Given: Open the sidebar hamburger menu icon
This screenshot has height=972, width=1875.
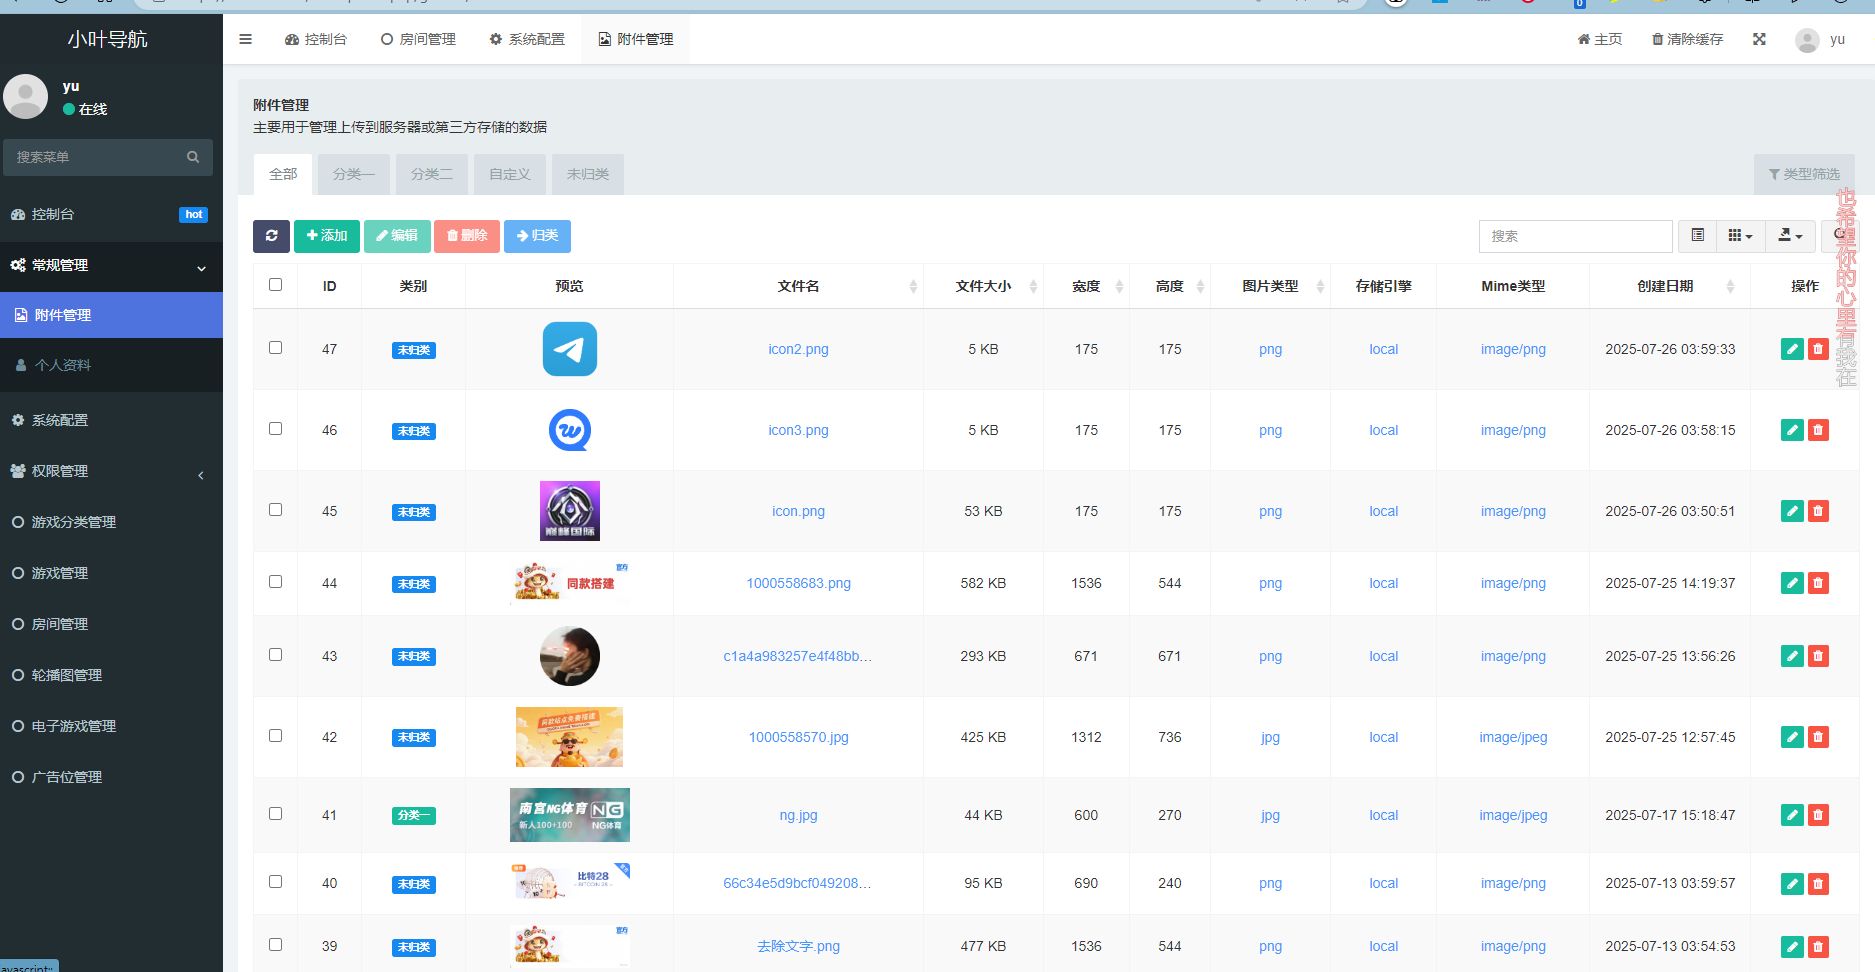Looking at the screenshot, I should point(245,39).
